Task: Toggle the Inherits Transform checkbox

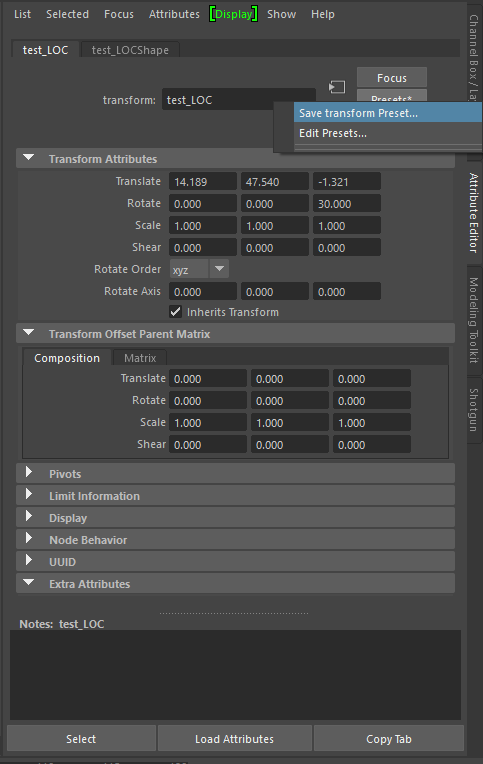Action: [175, 312]
